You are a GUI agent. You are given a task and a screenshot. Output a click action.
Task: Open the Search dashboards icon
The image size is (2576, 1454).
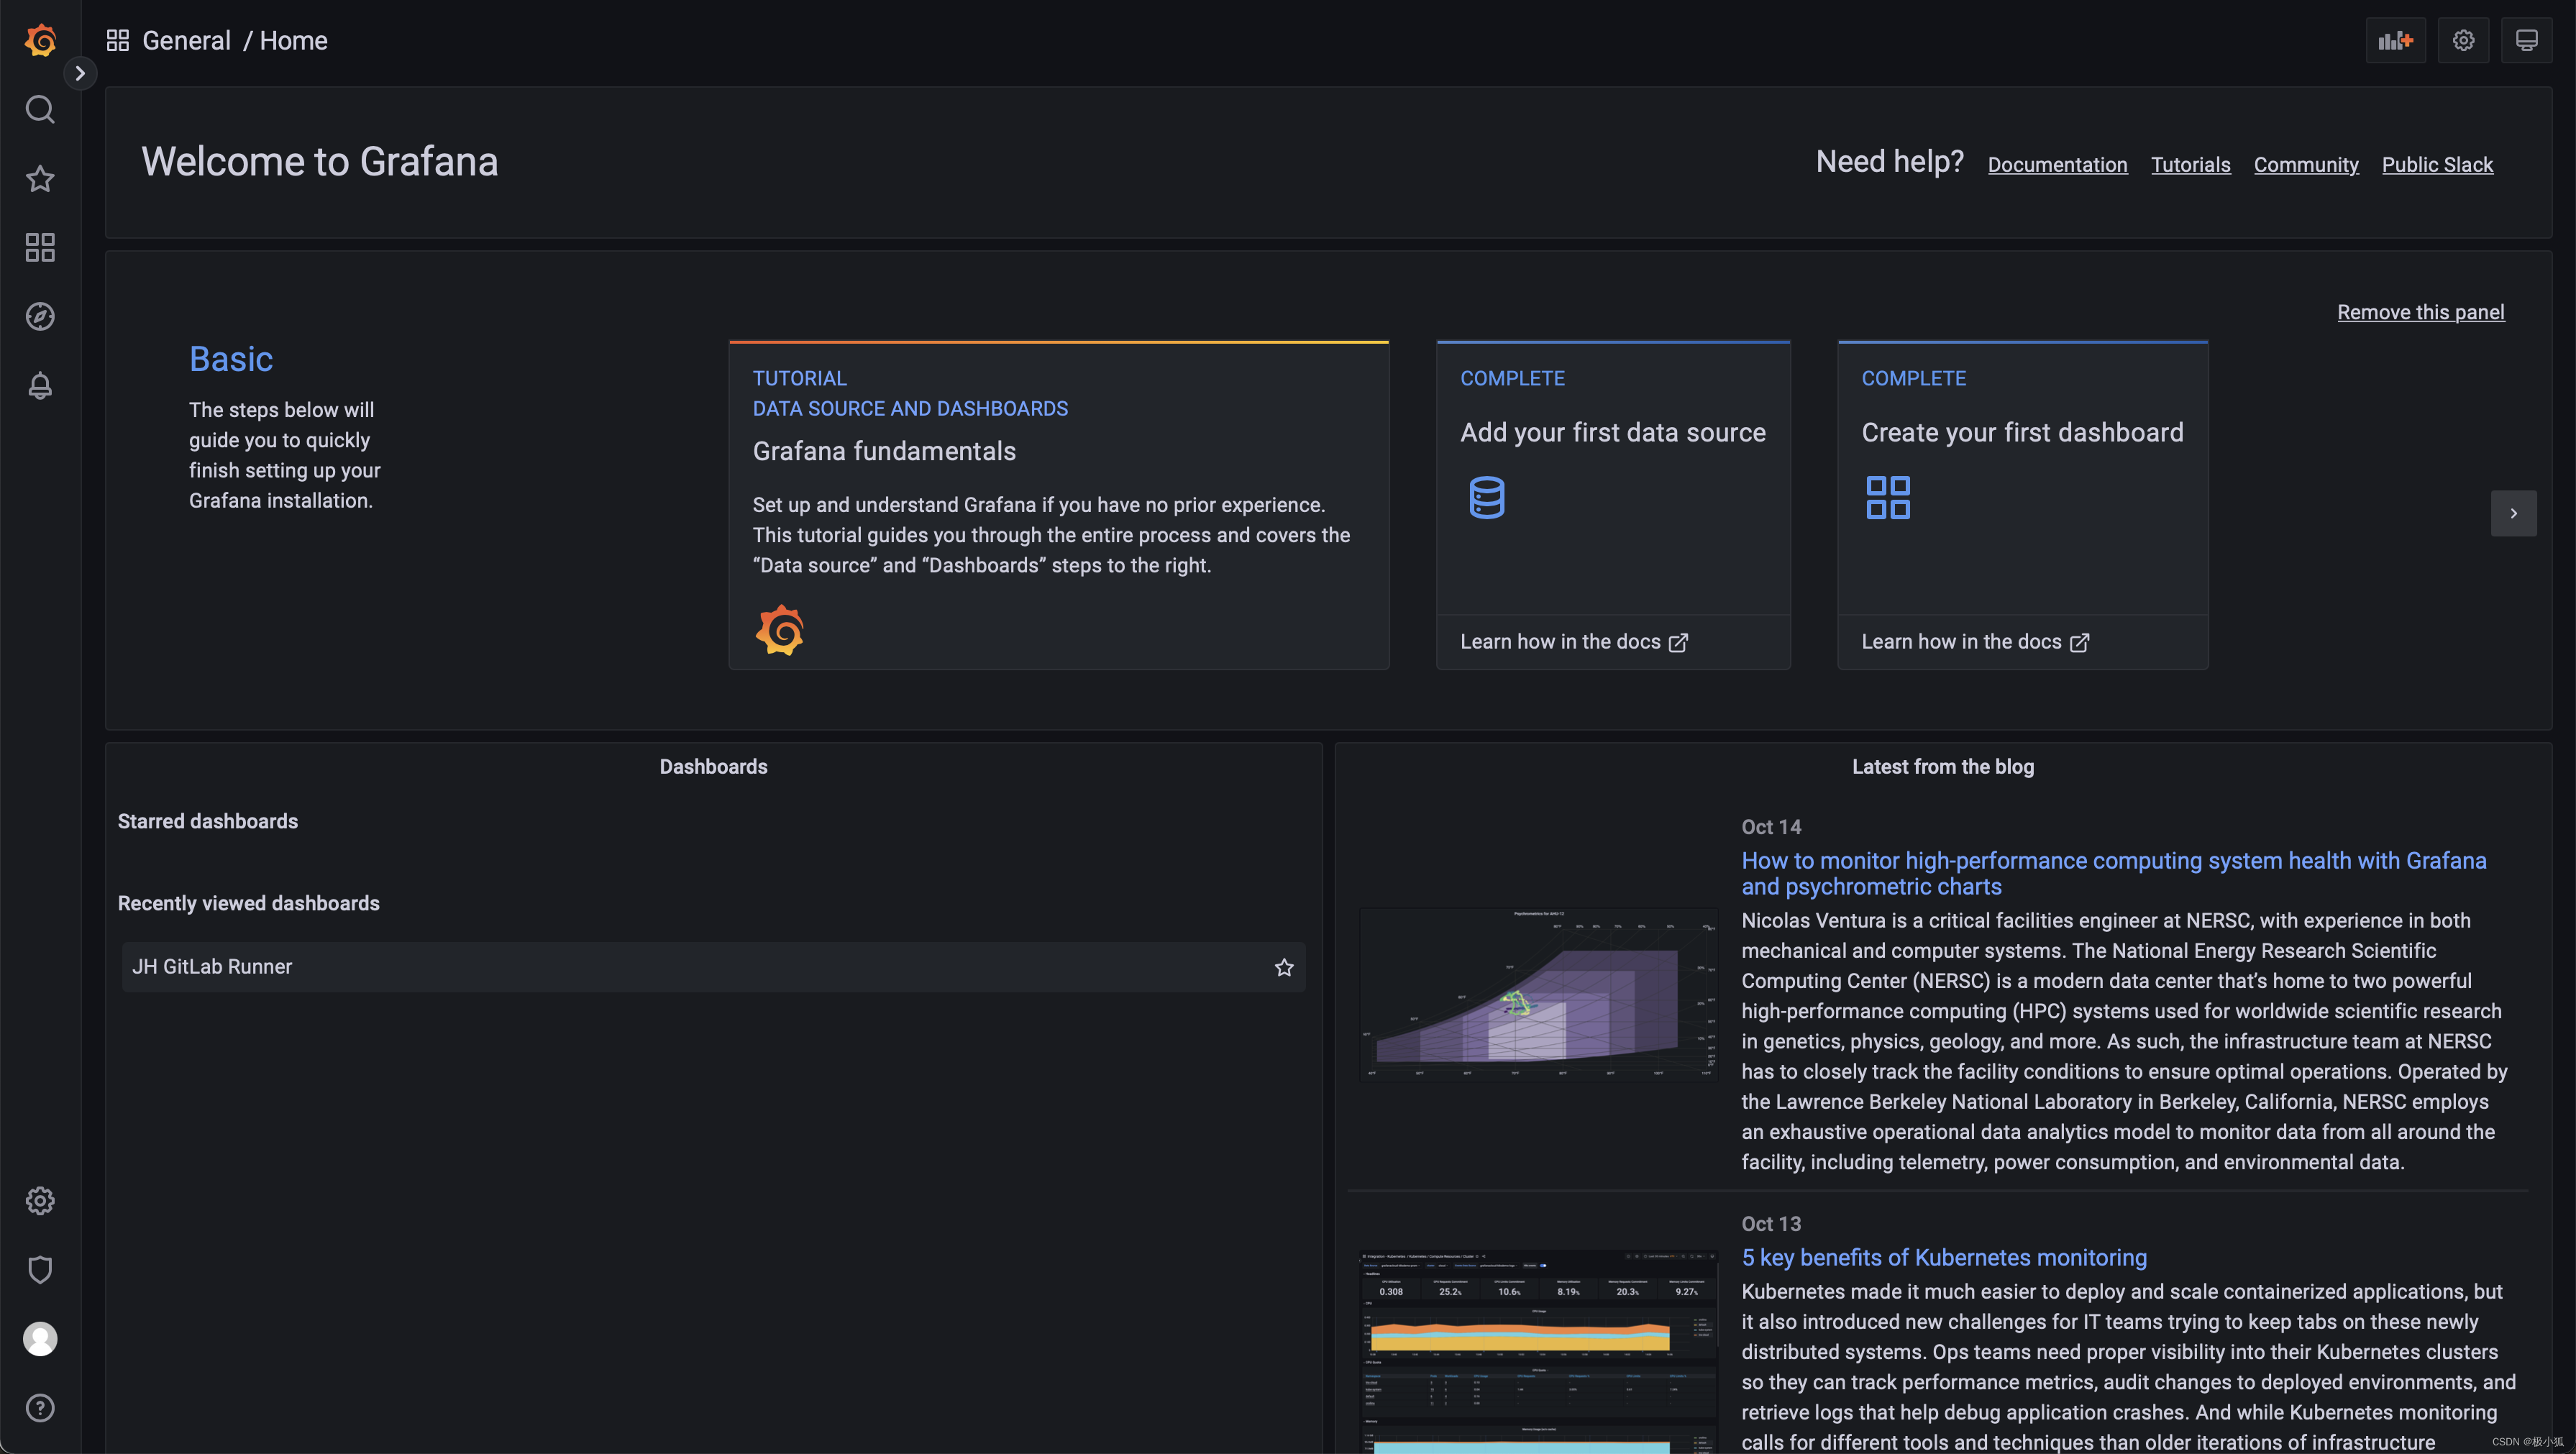coord(40,110)
